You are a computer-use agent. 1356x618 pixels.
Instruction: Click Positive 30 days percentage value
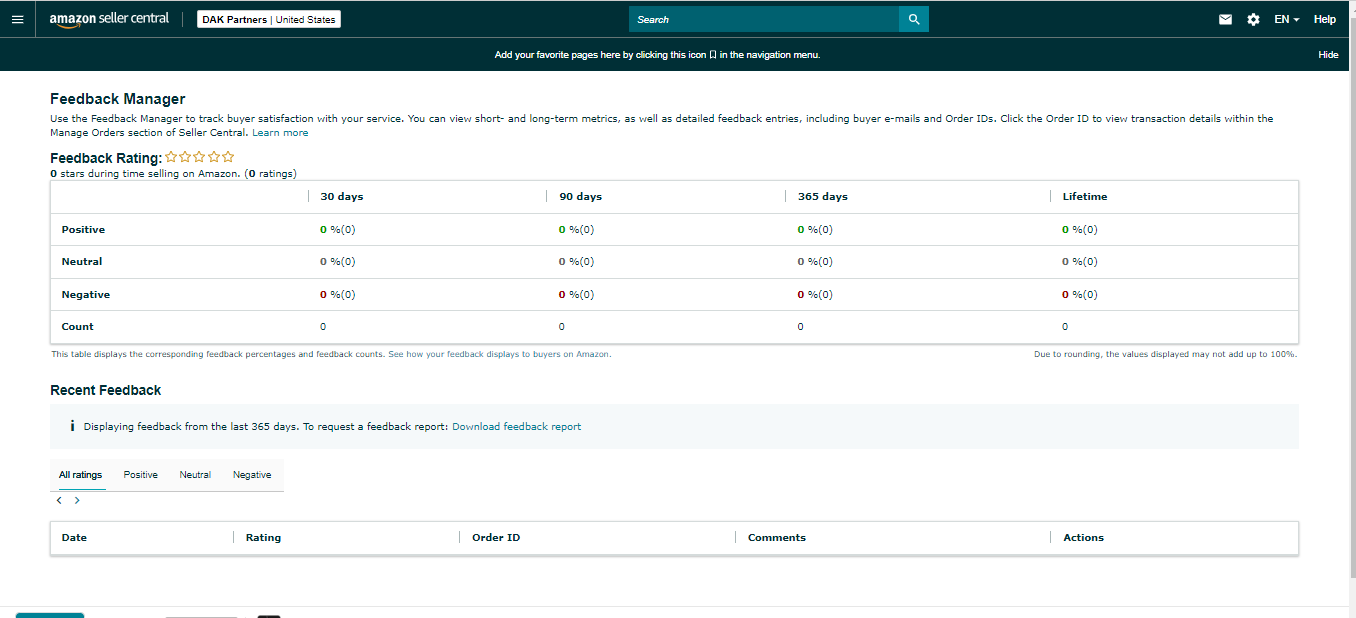click(338, 230)
